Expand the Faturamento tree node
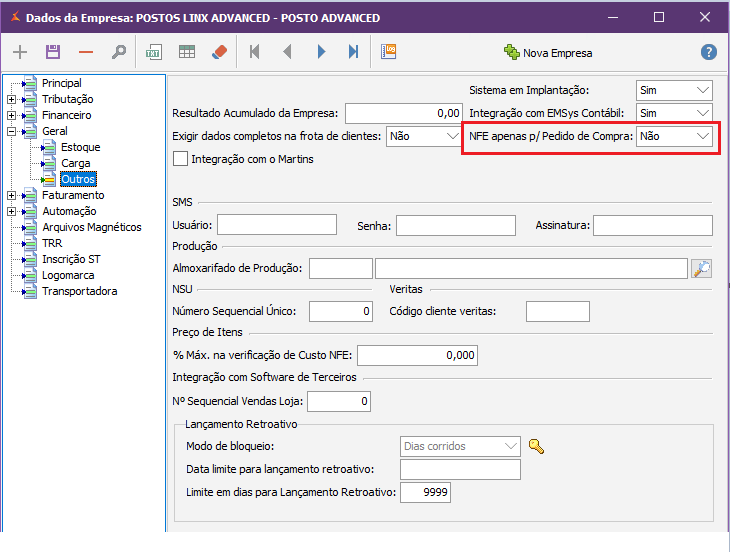 pos(12,195)
